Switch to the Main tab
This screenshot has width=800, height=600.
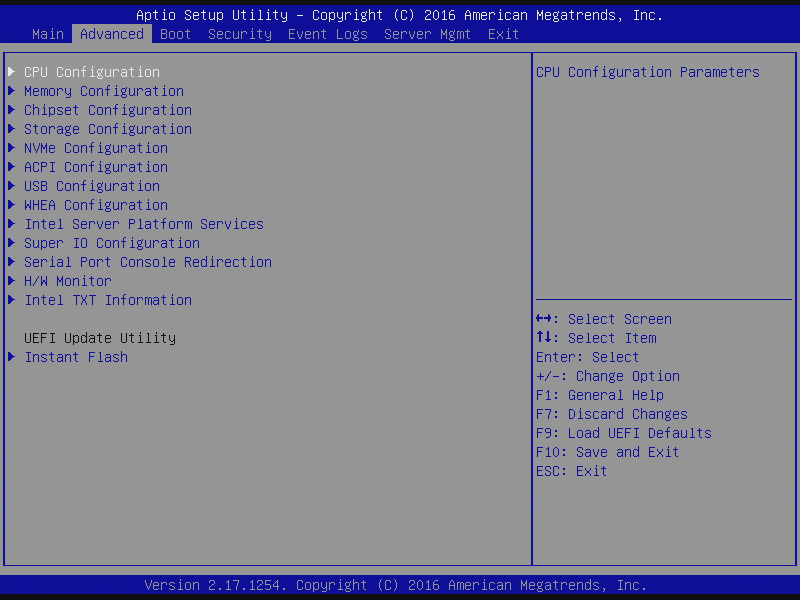pos(48,34)
